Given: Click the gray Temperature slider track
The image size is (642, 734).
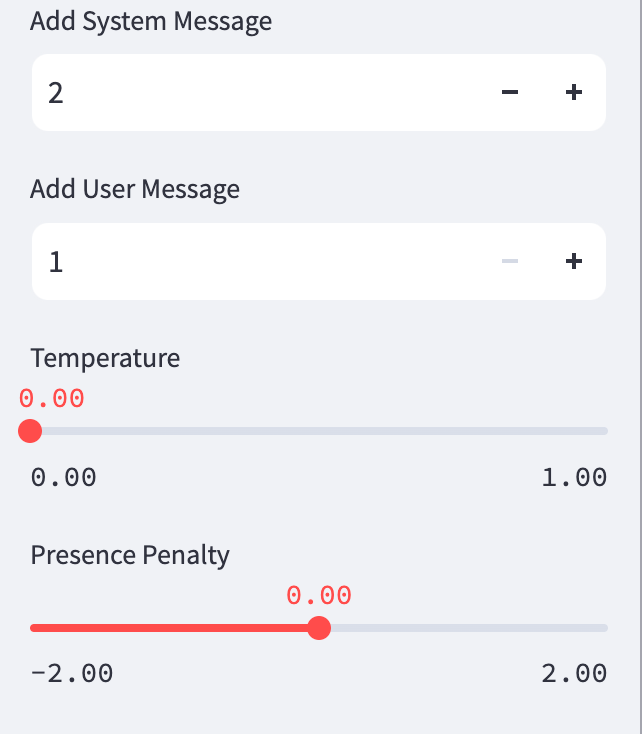Looking at the screenshot, I should point(320,431).
